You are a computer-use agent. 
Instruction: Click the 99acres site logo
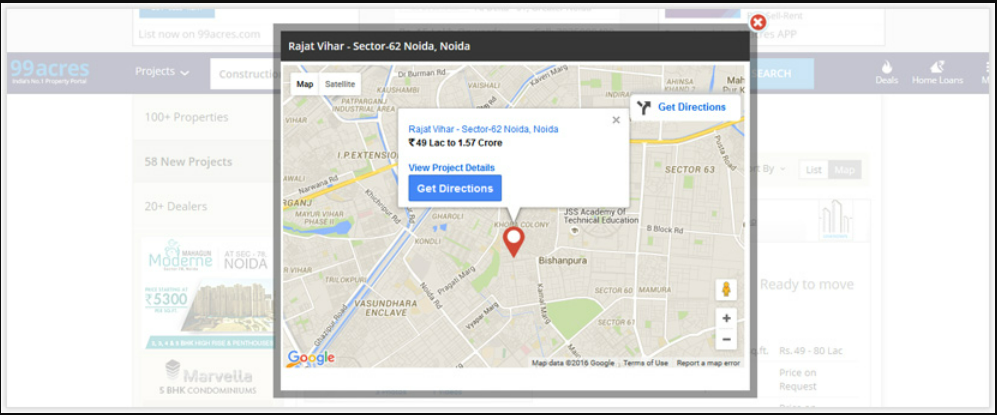tap(49, 72)
